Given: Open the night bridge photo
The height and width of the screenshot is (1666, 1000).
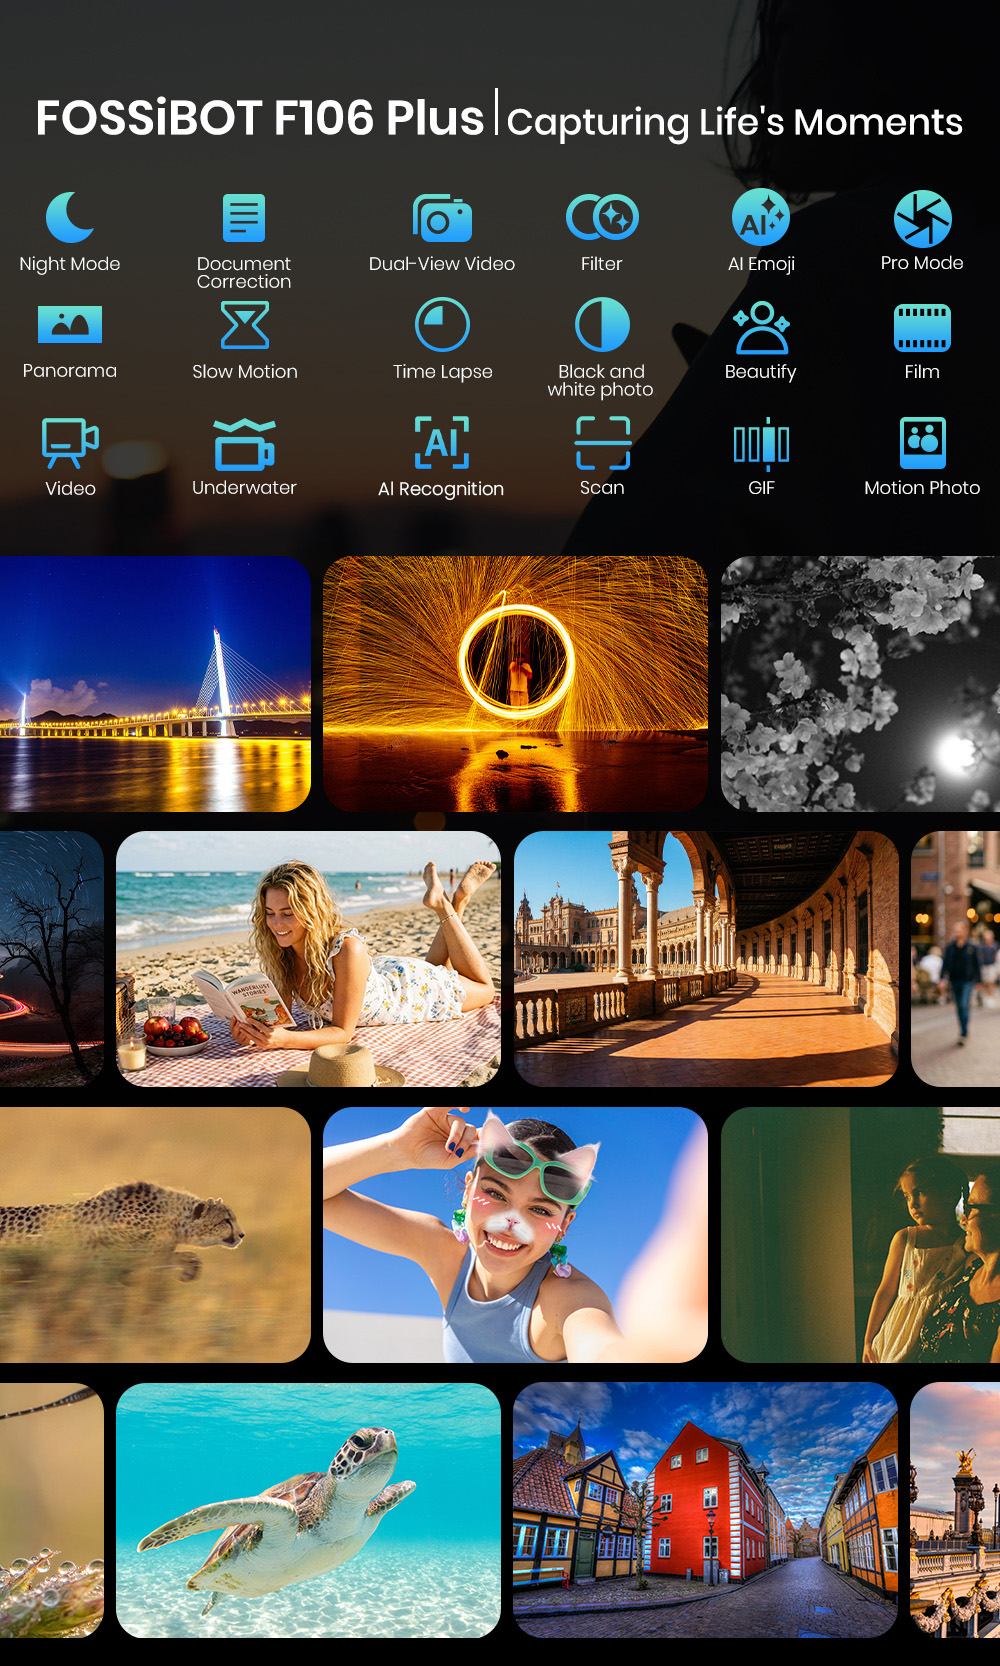Looking at the screenshot, I should [x=155, y=684].
